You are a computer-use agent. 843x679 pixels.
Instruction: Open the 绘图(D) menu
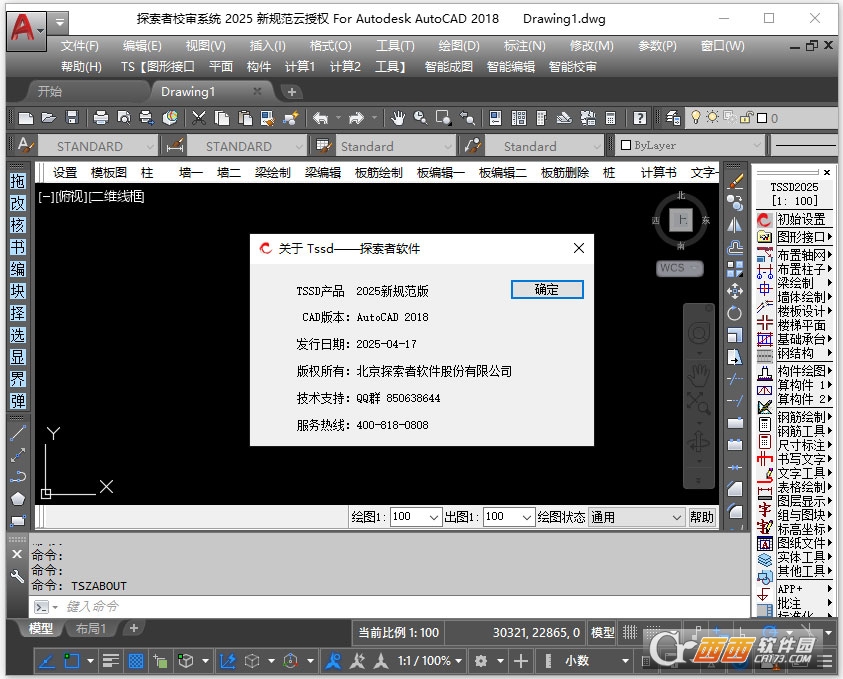point(459,46)
